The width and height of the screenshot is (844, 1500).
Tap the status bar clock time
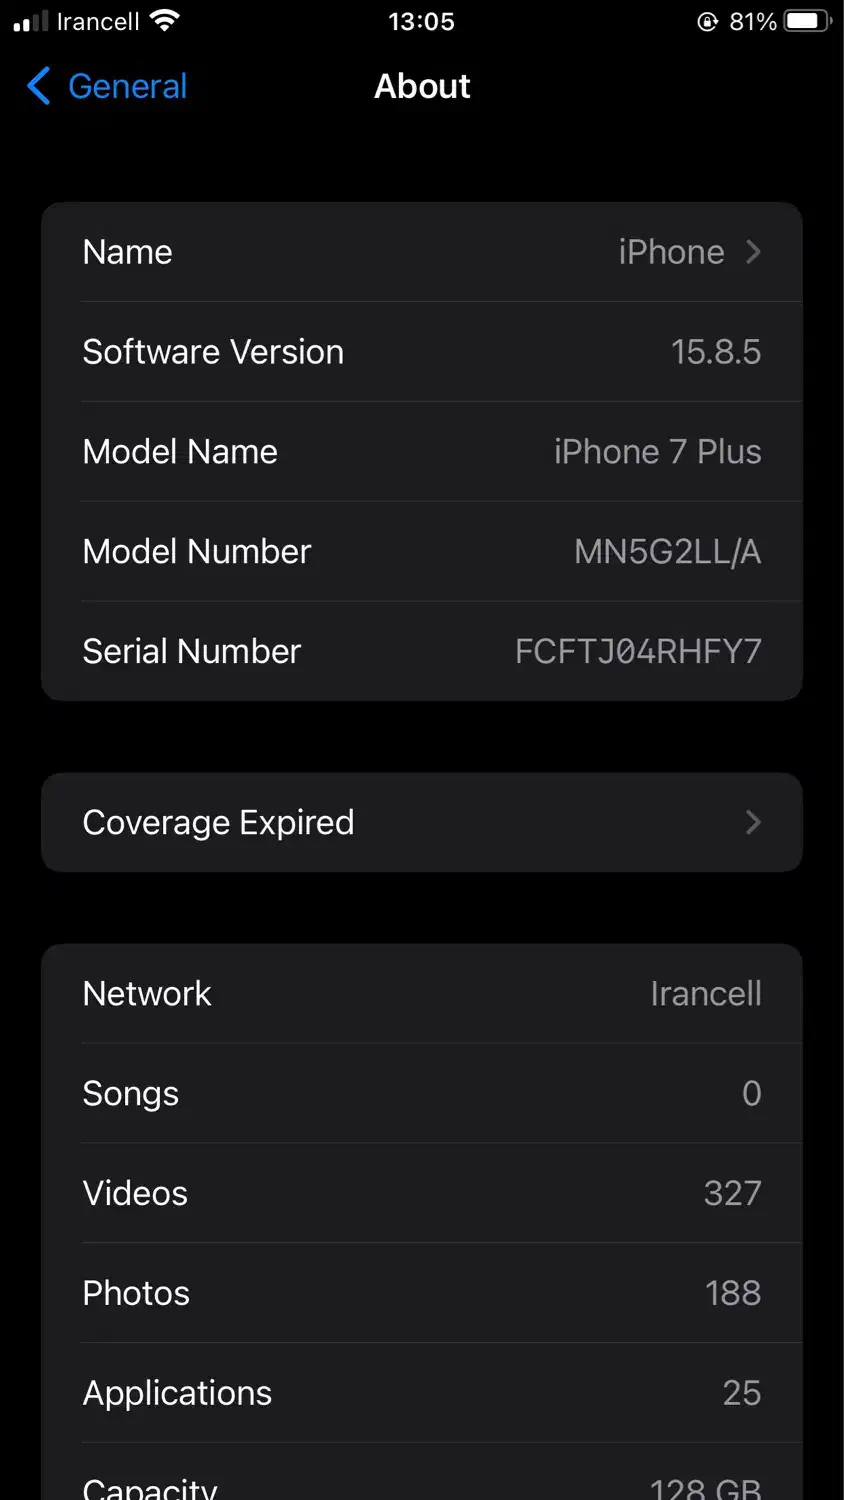coord(421,21)
